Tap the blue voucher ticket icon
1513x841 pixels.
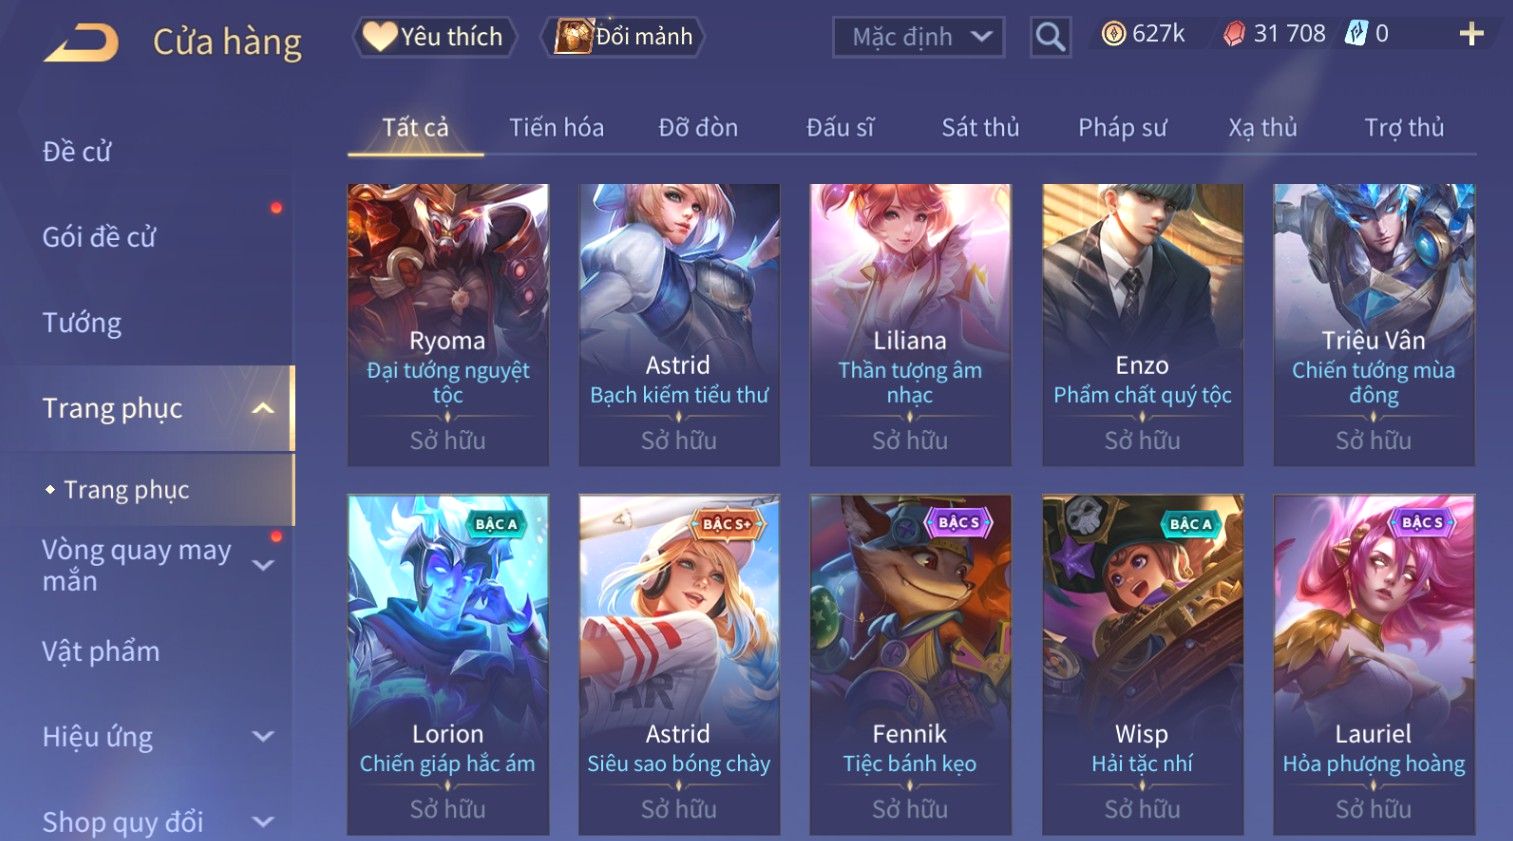tap(1356, 34)
